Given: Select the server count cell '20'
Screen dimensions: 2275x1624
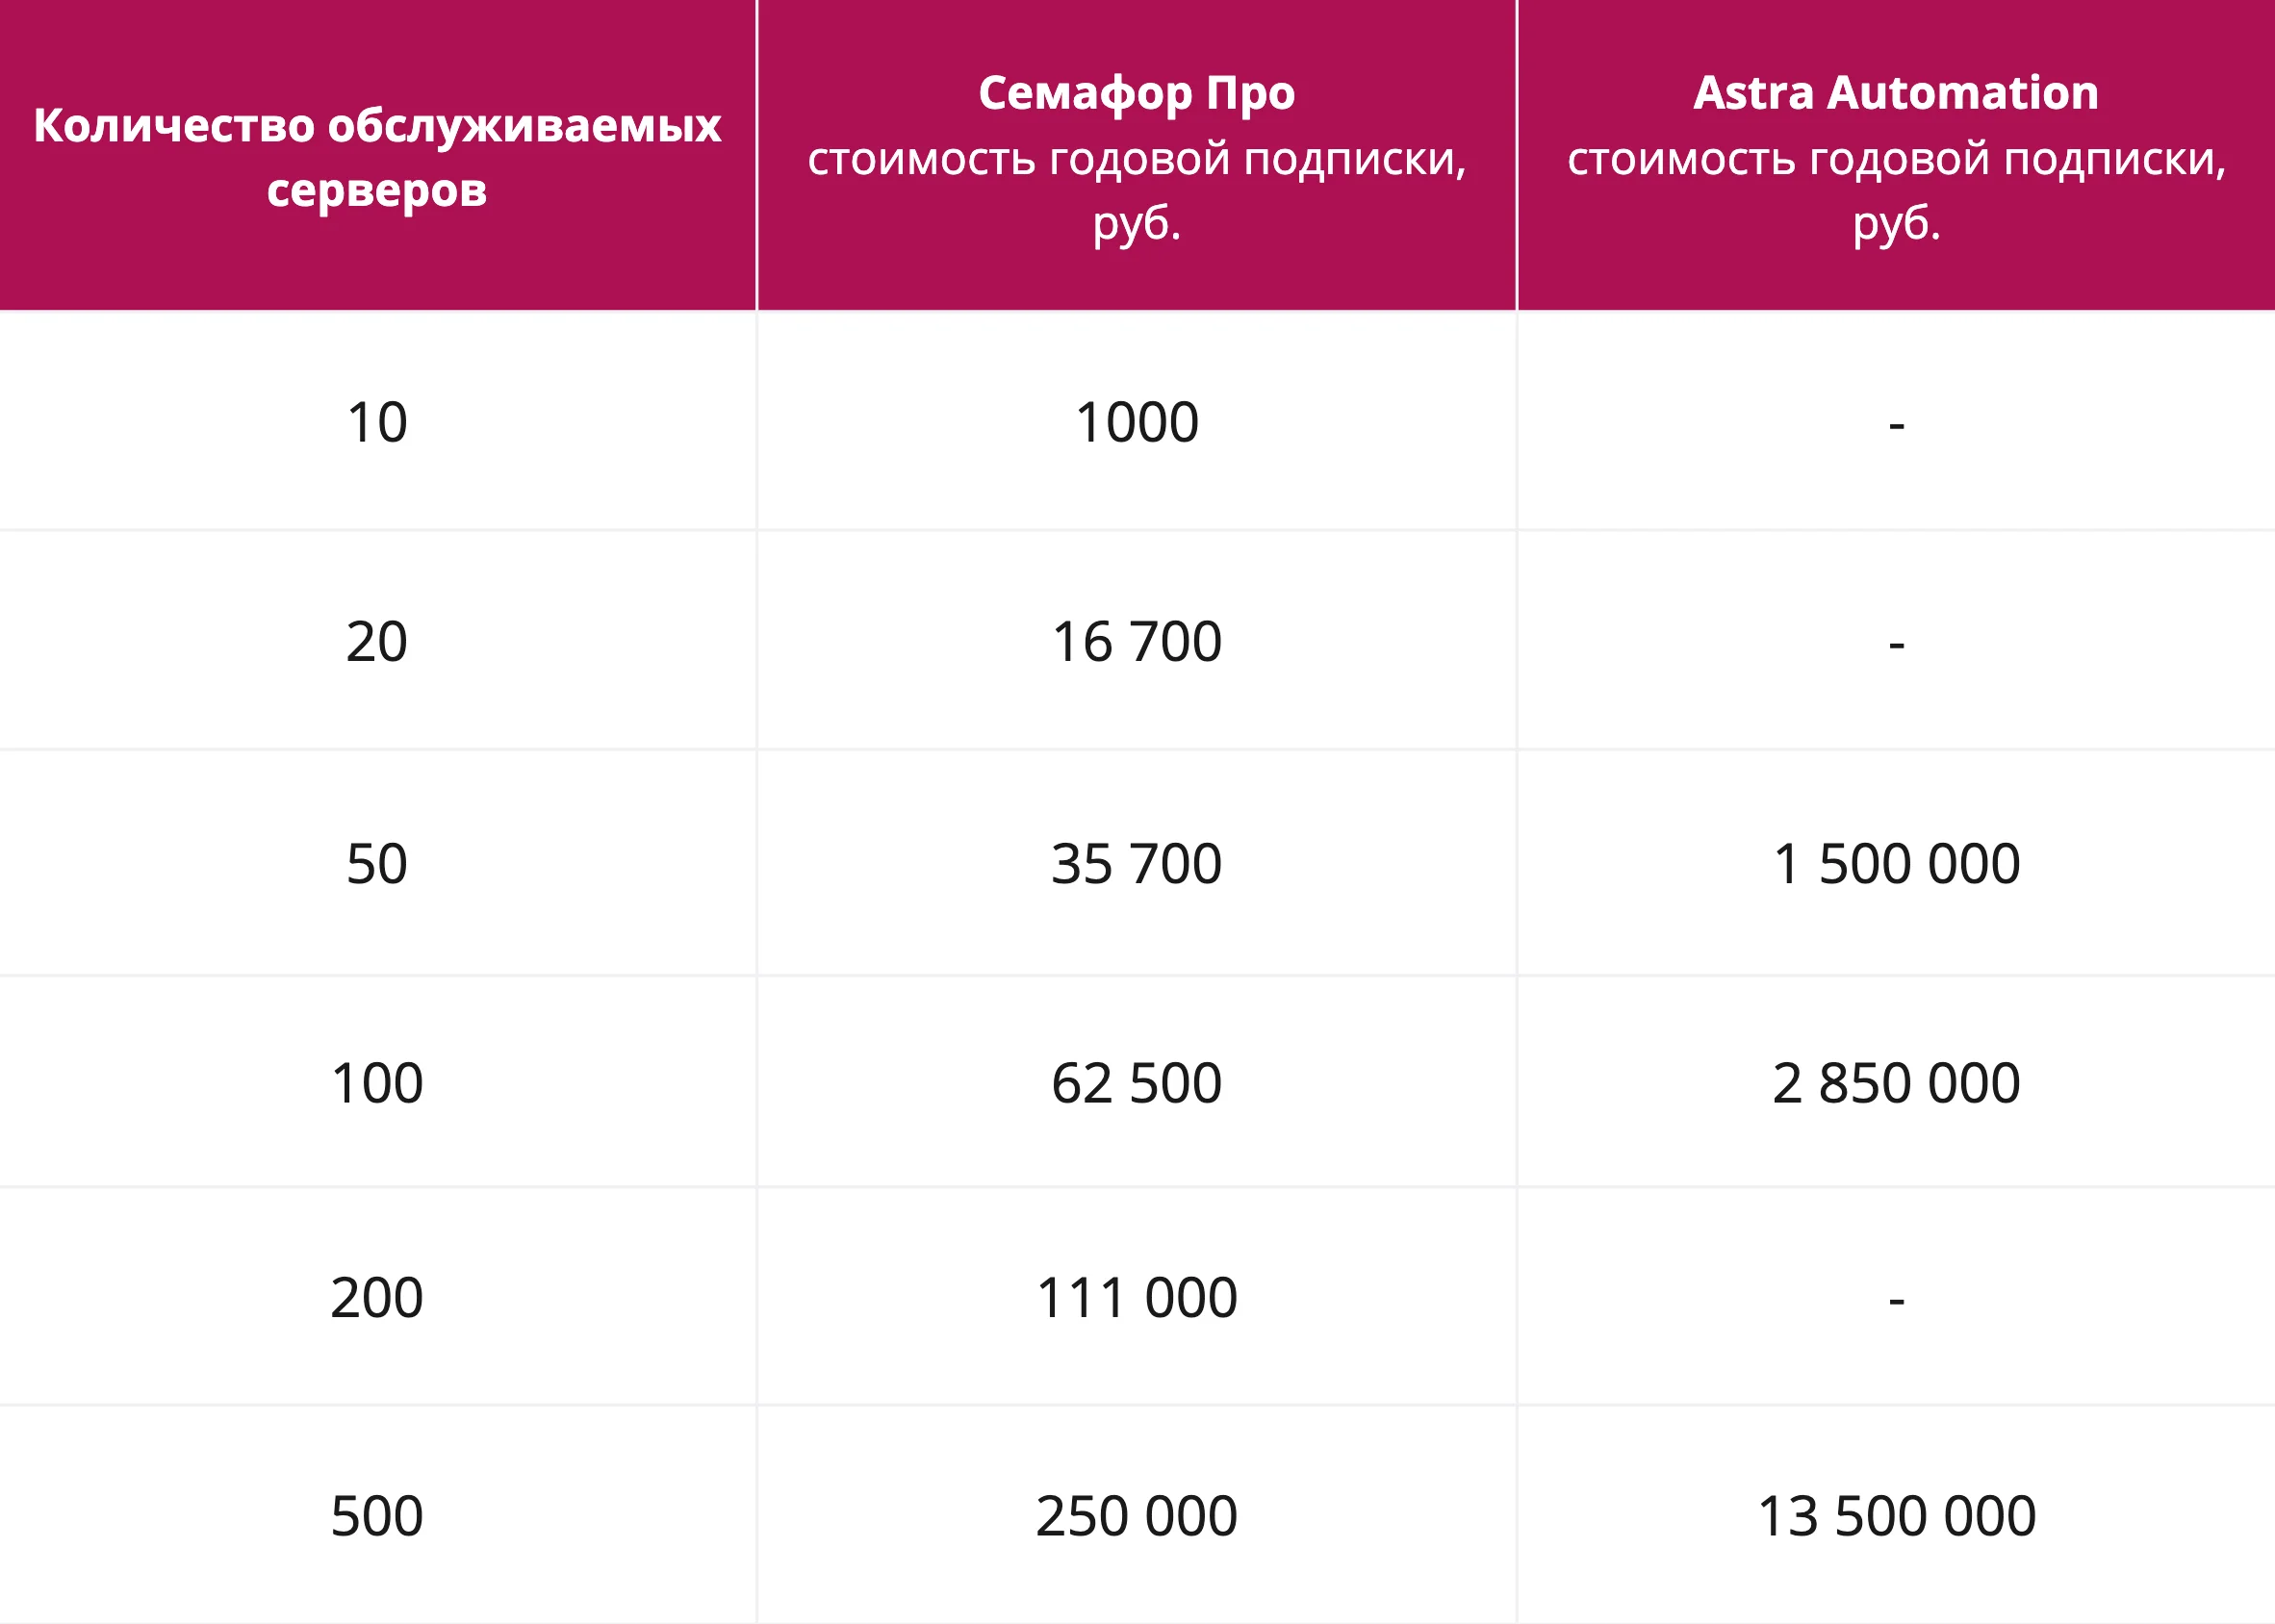Looking at the screenshot, I should point(377,641).
